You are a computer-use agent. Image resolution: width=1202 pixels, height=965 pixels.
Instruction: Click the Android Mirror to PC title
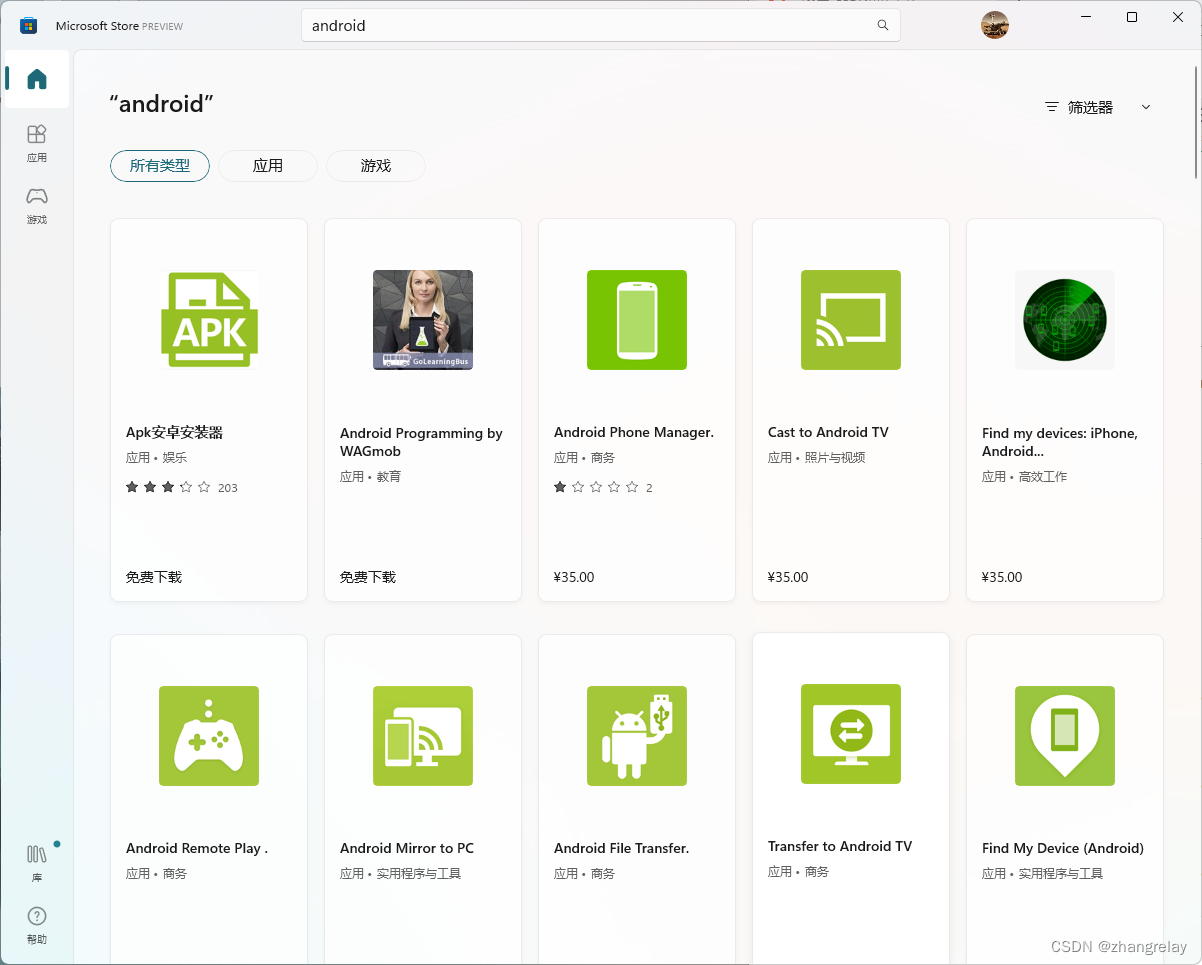pyautogui.click(x=407, y=849)
